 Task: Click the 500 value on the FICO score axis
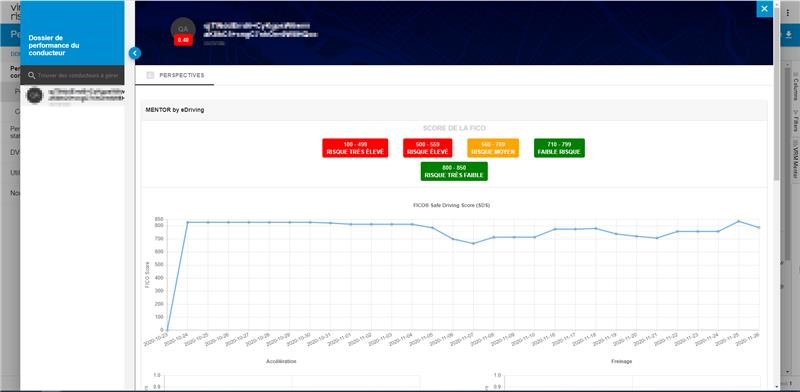[159, 264]
